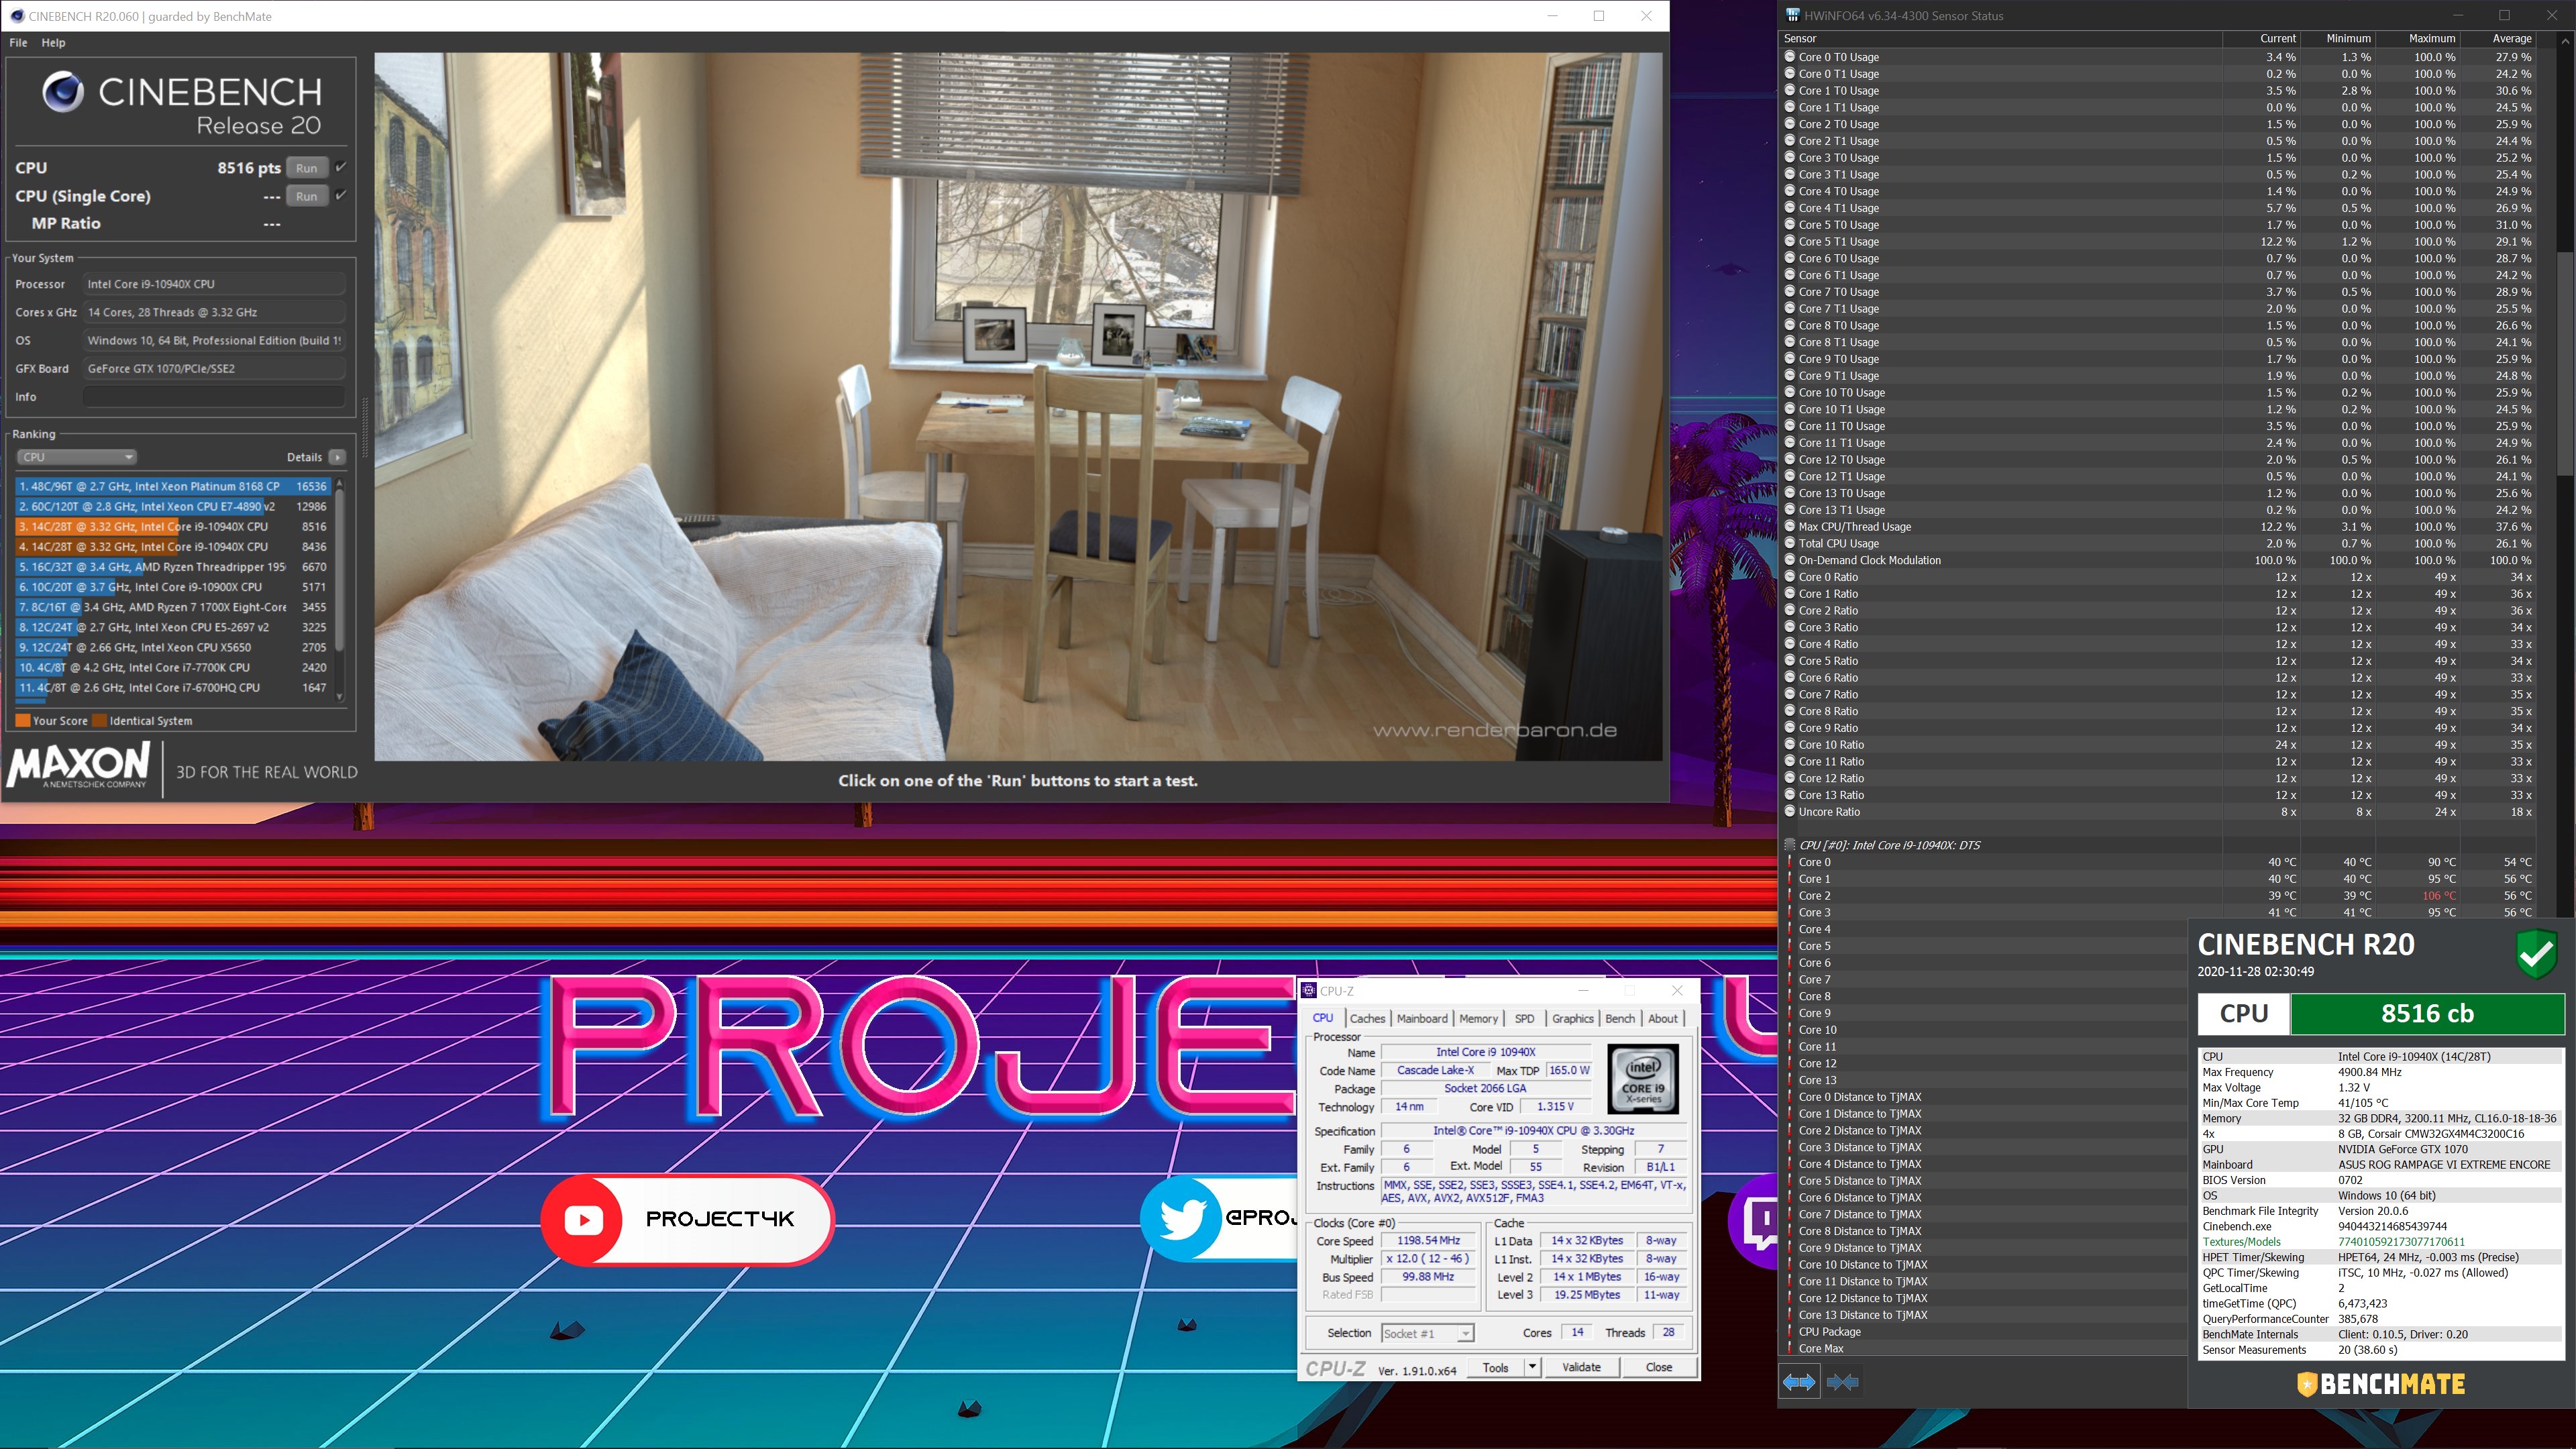Click sensor icon for Core 0 T0 Usage
This screenshot has height=1449, width=2576.
tap(1790, 57)
